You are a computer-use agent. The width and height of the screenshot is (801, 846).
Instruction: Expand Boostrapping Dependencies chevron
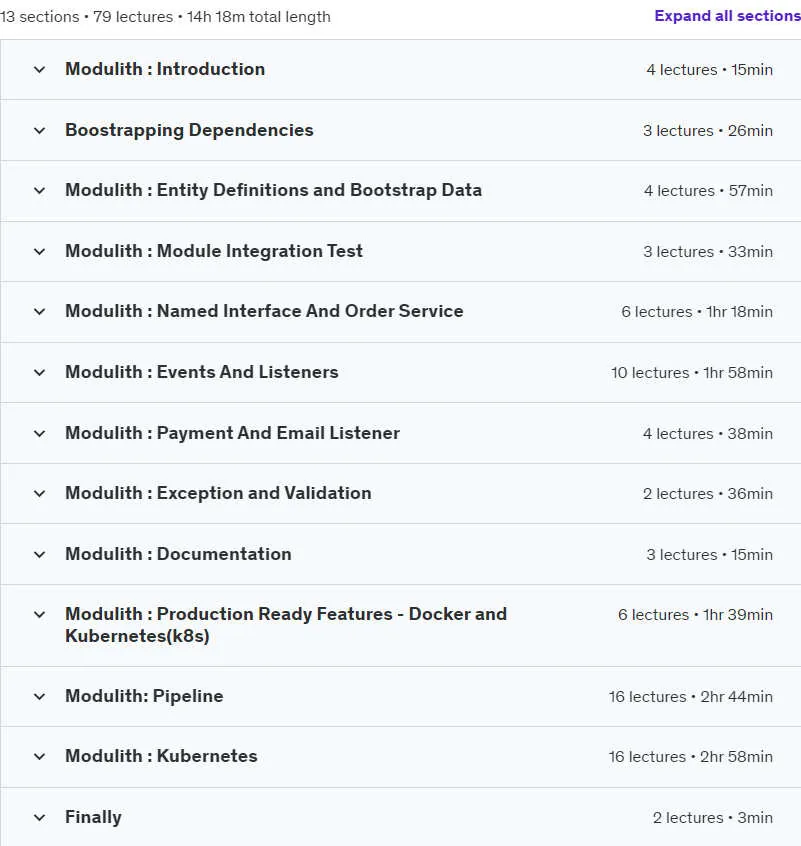(x=39, y=131)
